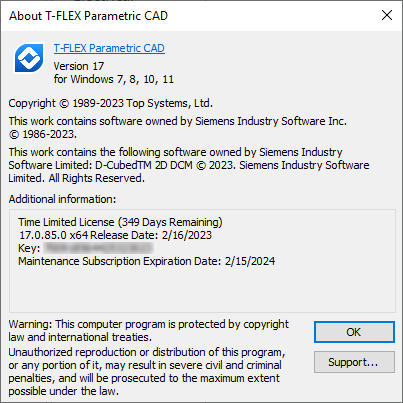This screenshot has height=403, width=403.
Task: Close the About dialog with the X
Action: point(387,15)
